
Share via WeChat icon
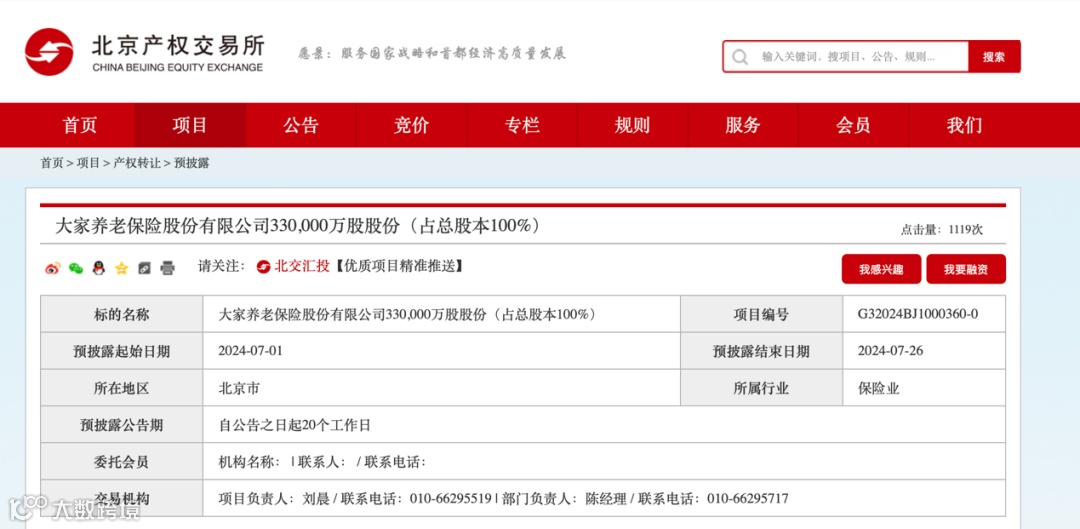(x=76, y=269)
